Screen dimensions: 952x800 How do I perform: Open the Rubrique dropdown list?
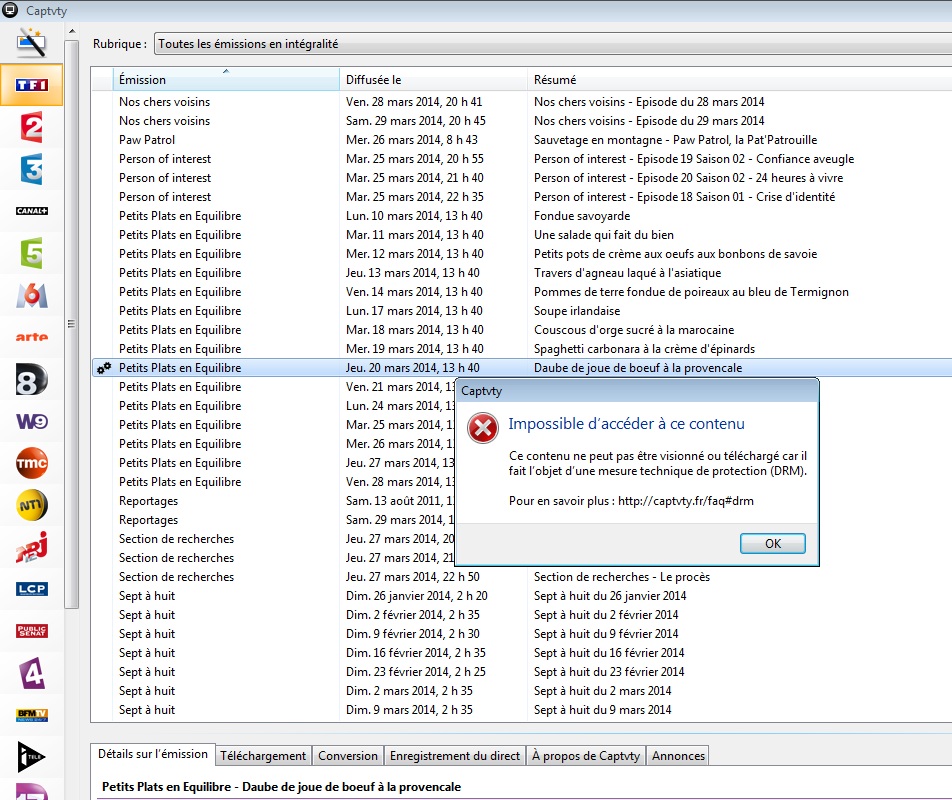[x=550, y=44]
